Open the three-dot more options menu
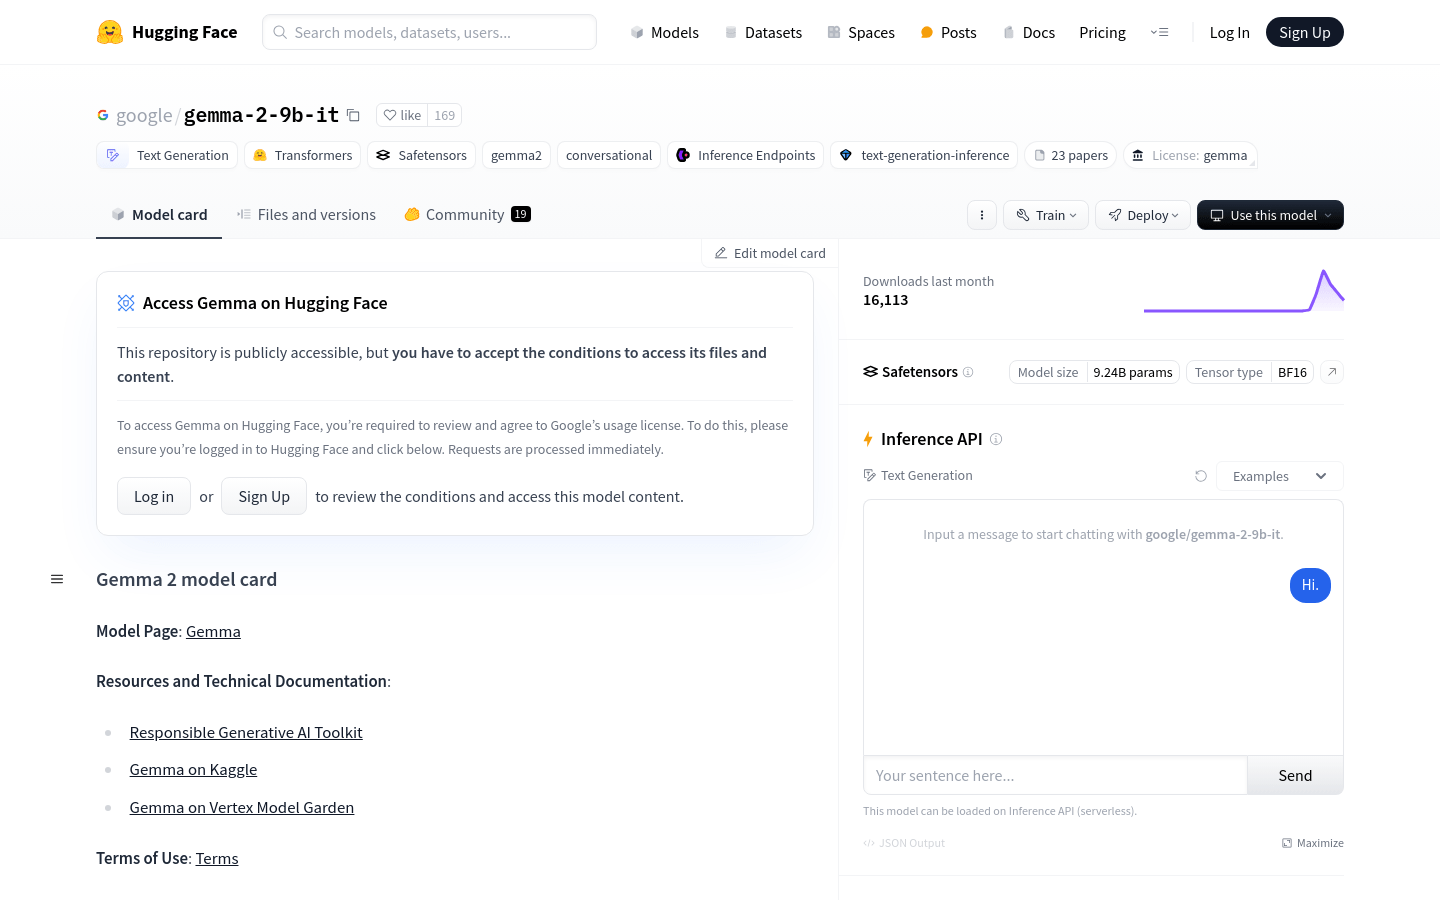Image resolution: width=1440 pixels, height=900 pixels. [x=982, y=215]
